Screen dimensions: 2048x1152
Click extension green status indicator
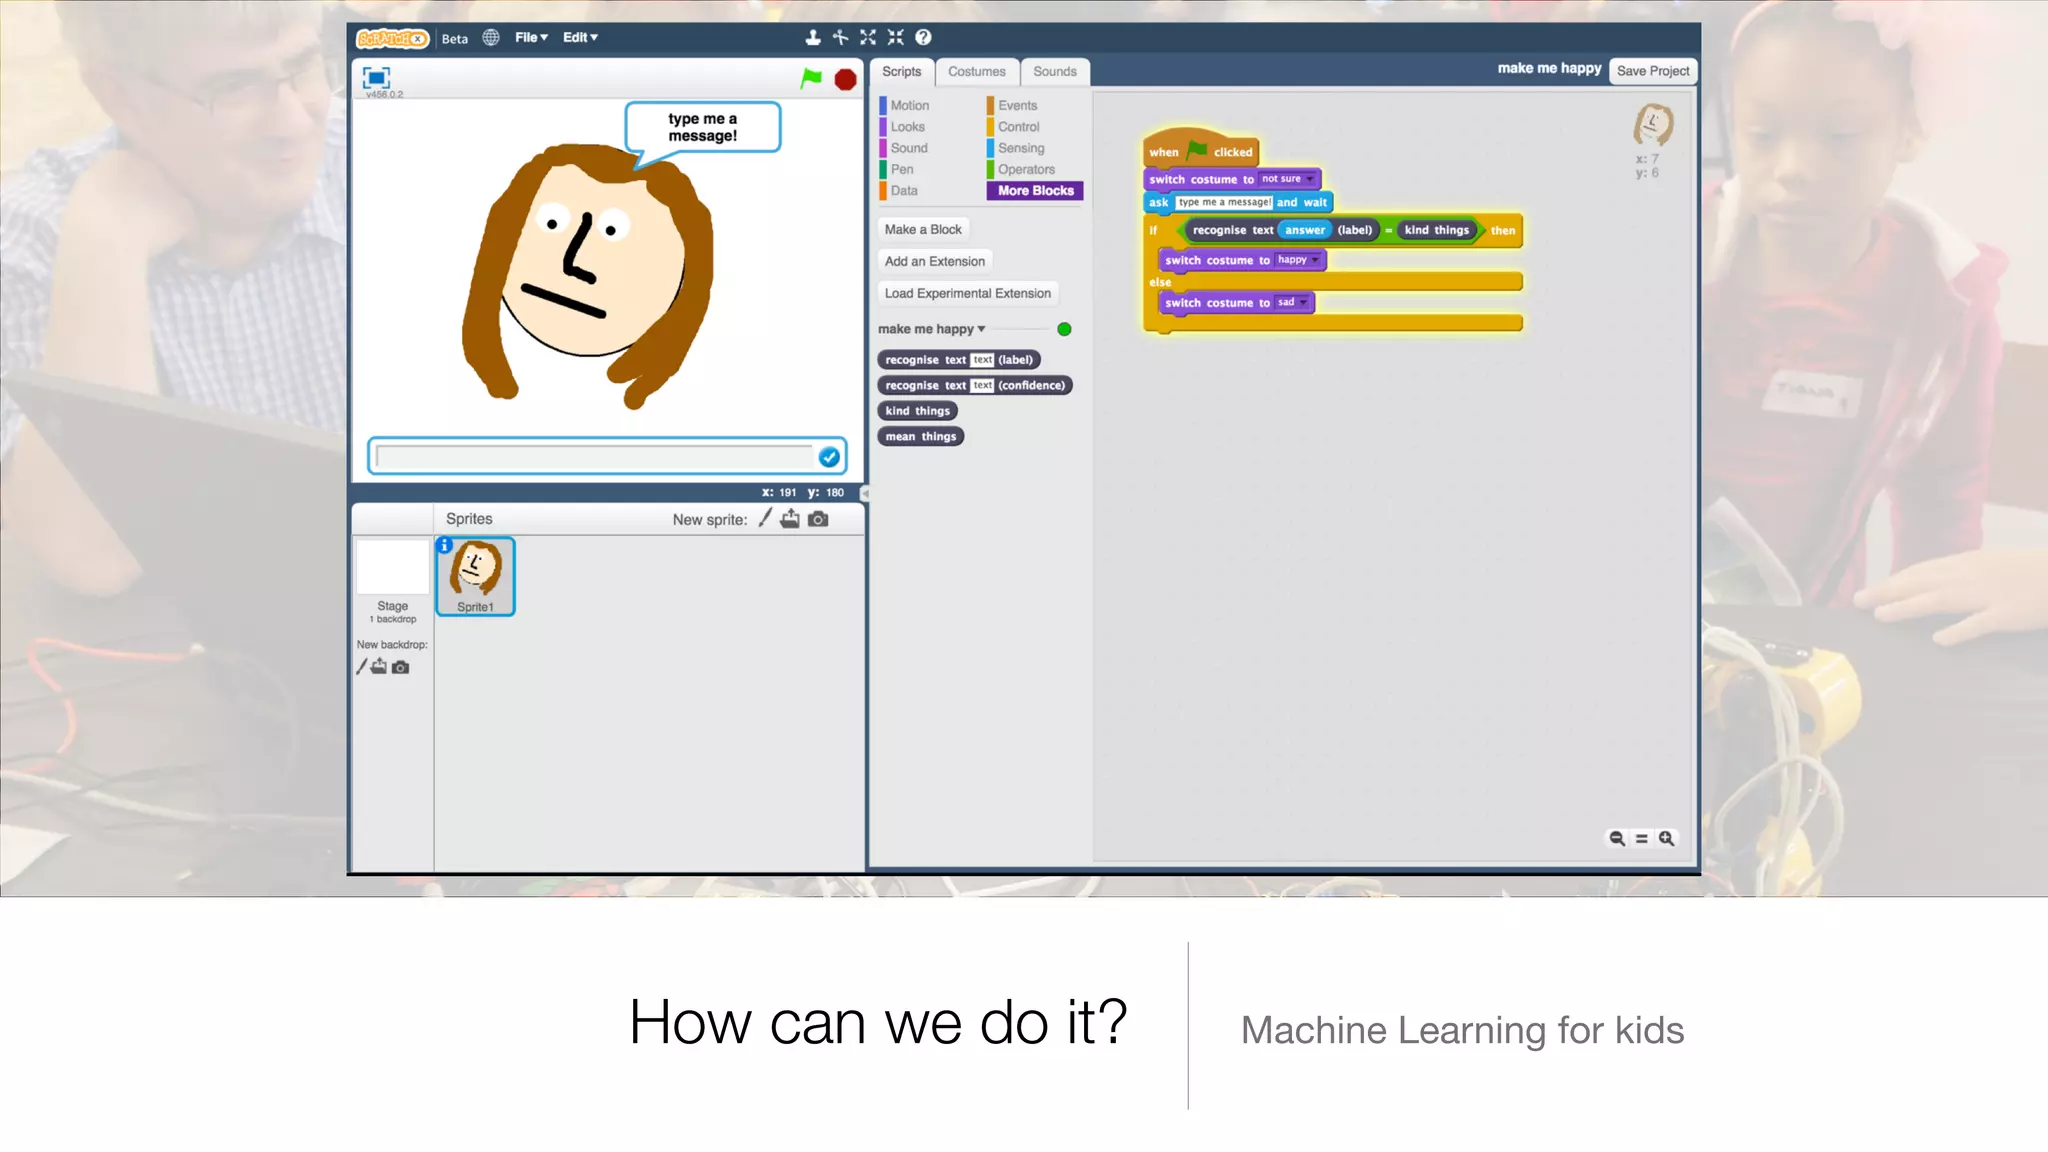coord(1064,329)
